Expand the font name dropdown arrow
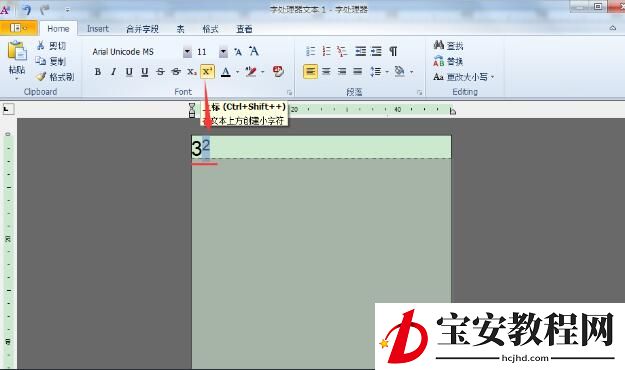Screen dimensions: 625x370 tap(187, 52)
